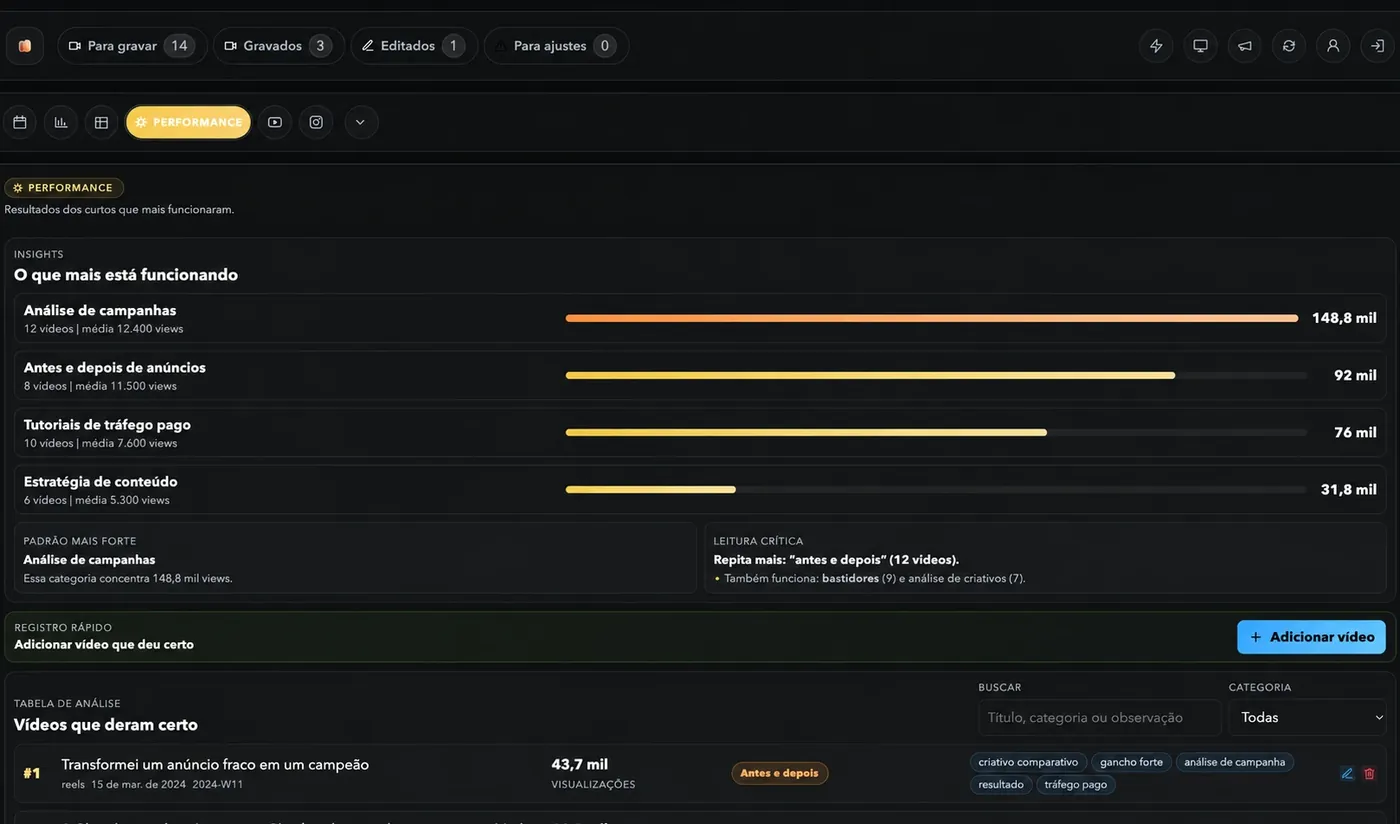Click the Antes e depois category badge
The width and height of the screenshot is (1400, 824).
click(780, 773)
